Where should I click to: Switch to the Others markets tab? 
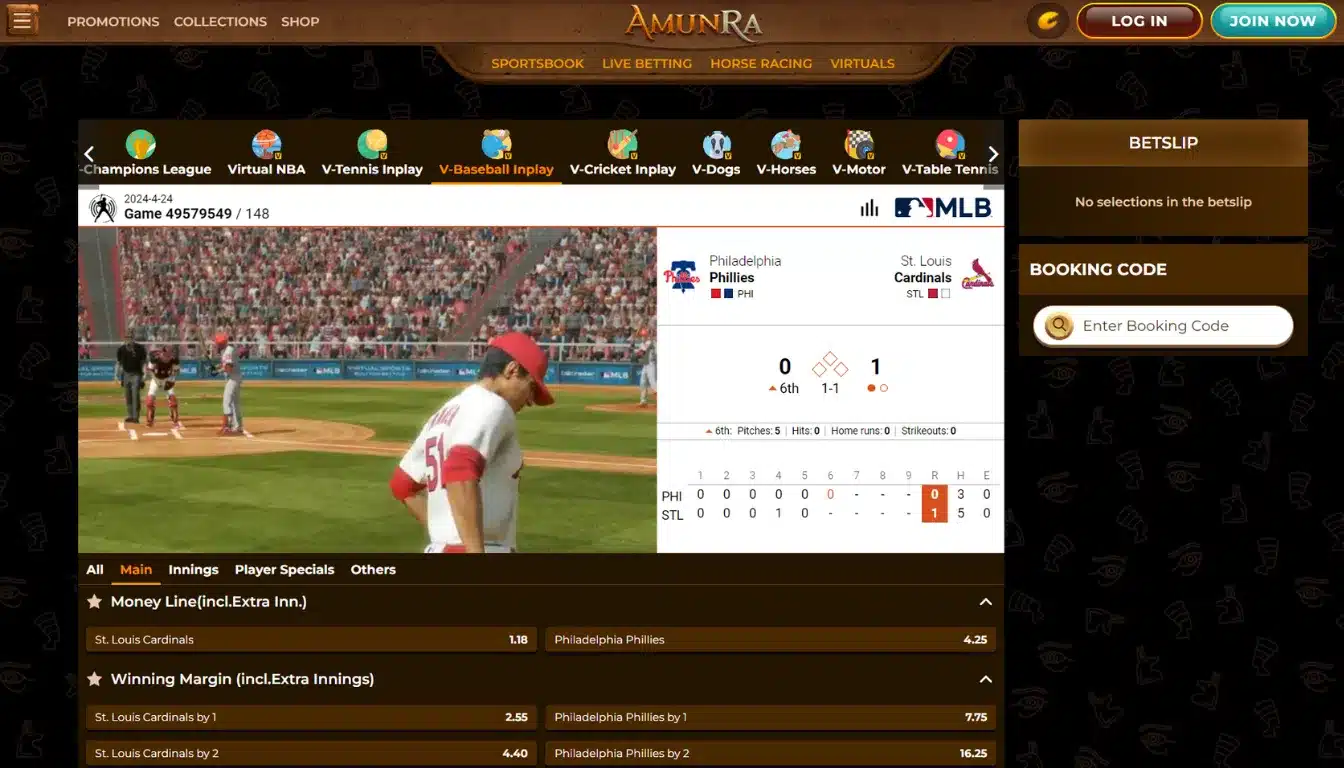373,569
